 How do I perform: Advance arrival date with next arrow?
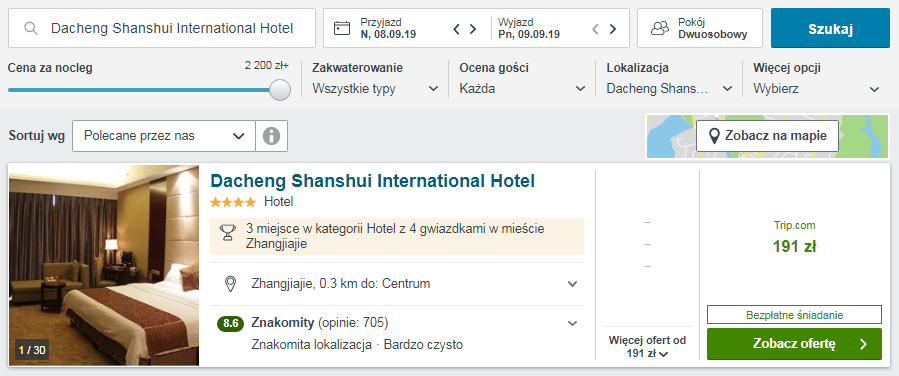click(x=473, y=29)
